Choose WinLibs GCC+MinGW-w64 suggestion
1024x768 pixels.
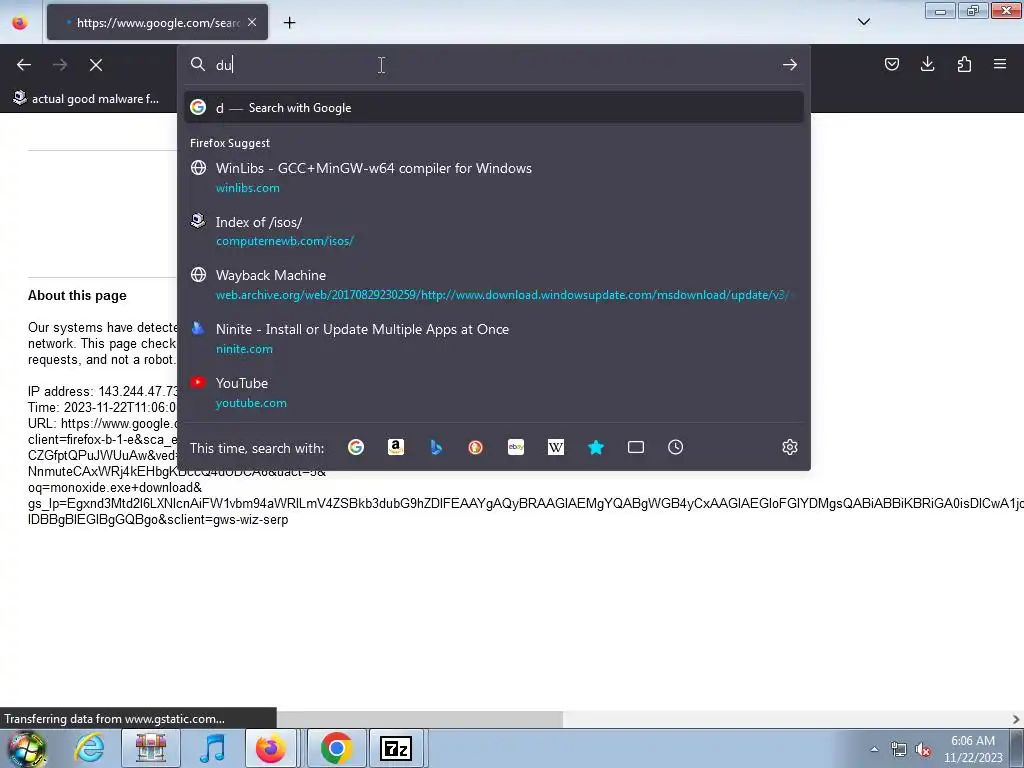494,178
